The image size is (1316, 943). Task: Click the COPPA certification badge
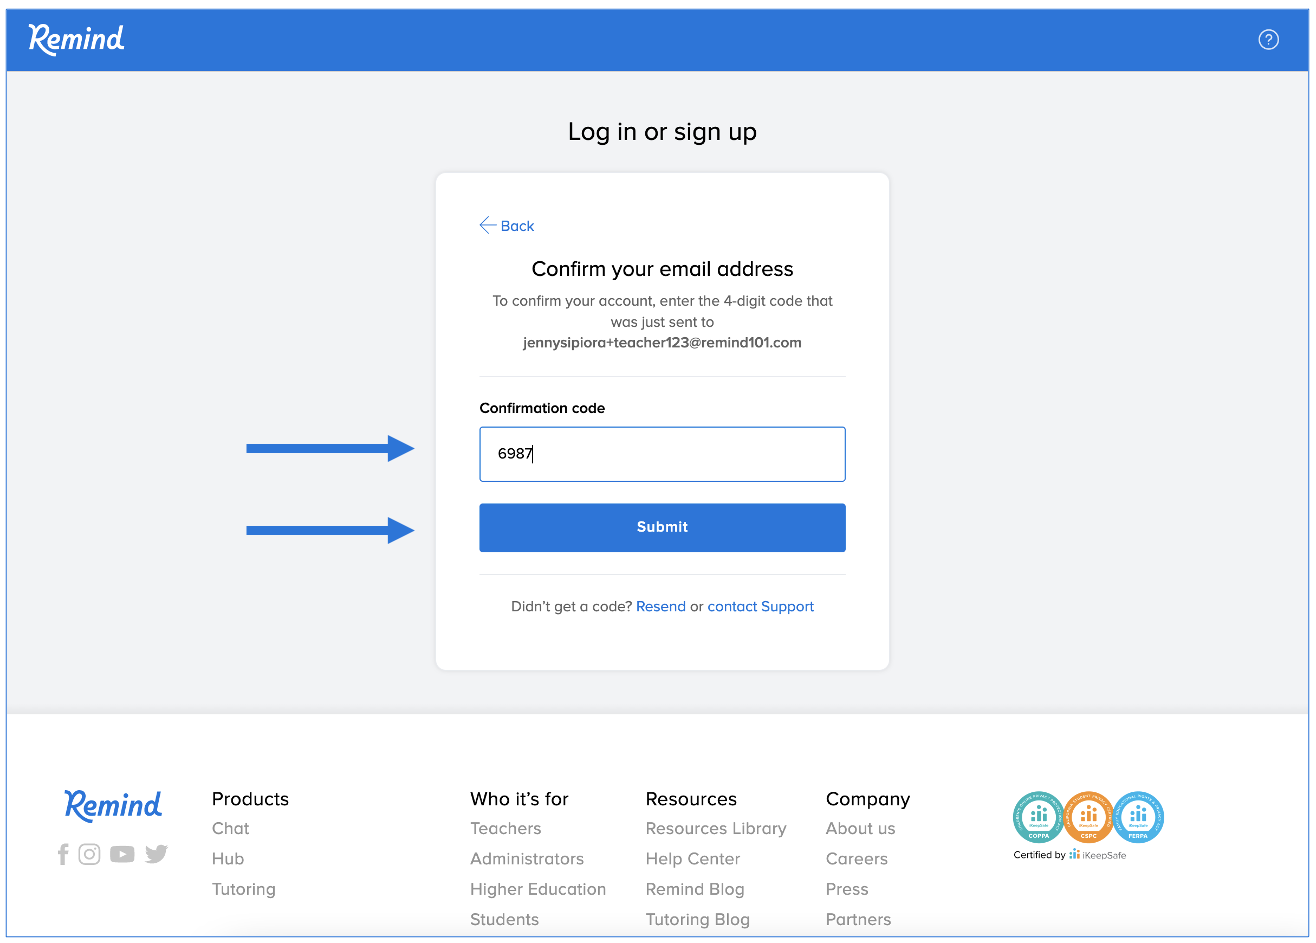point(1038,817)
